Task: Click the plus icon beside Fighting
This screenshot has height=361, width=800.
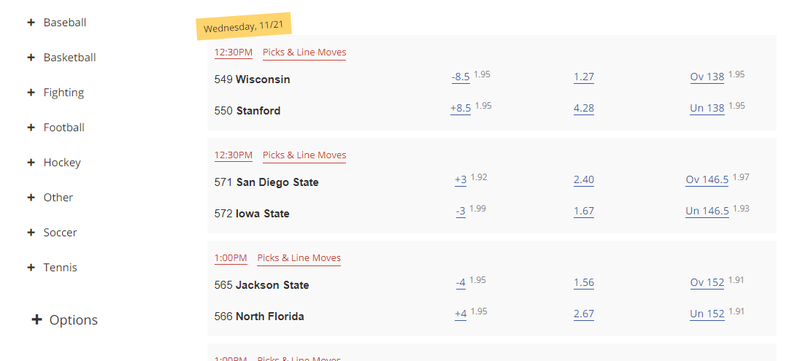Action: pyautogui.click(x=31, y=92)
